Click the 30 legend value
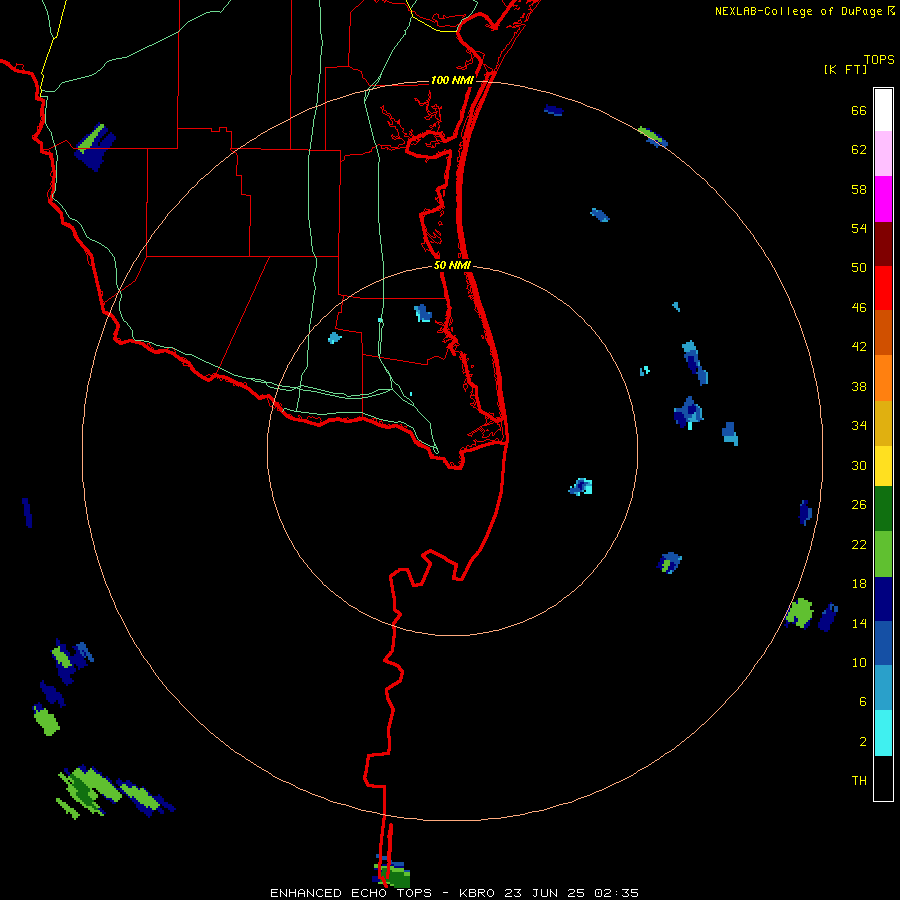 [859, 465]
